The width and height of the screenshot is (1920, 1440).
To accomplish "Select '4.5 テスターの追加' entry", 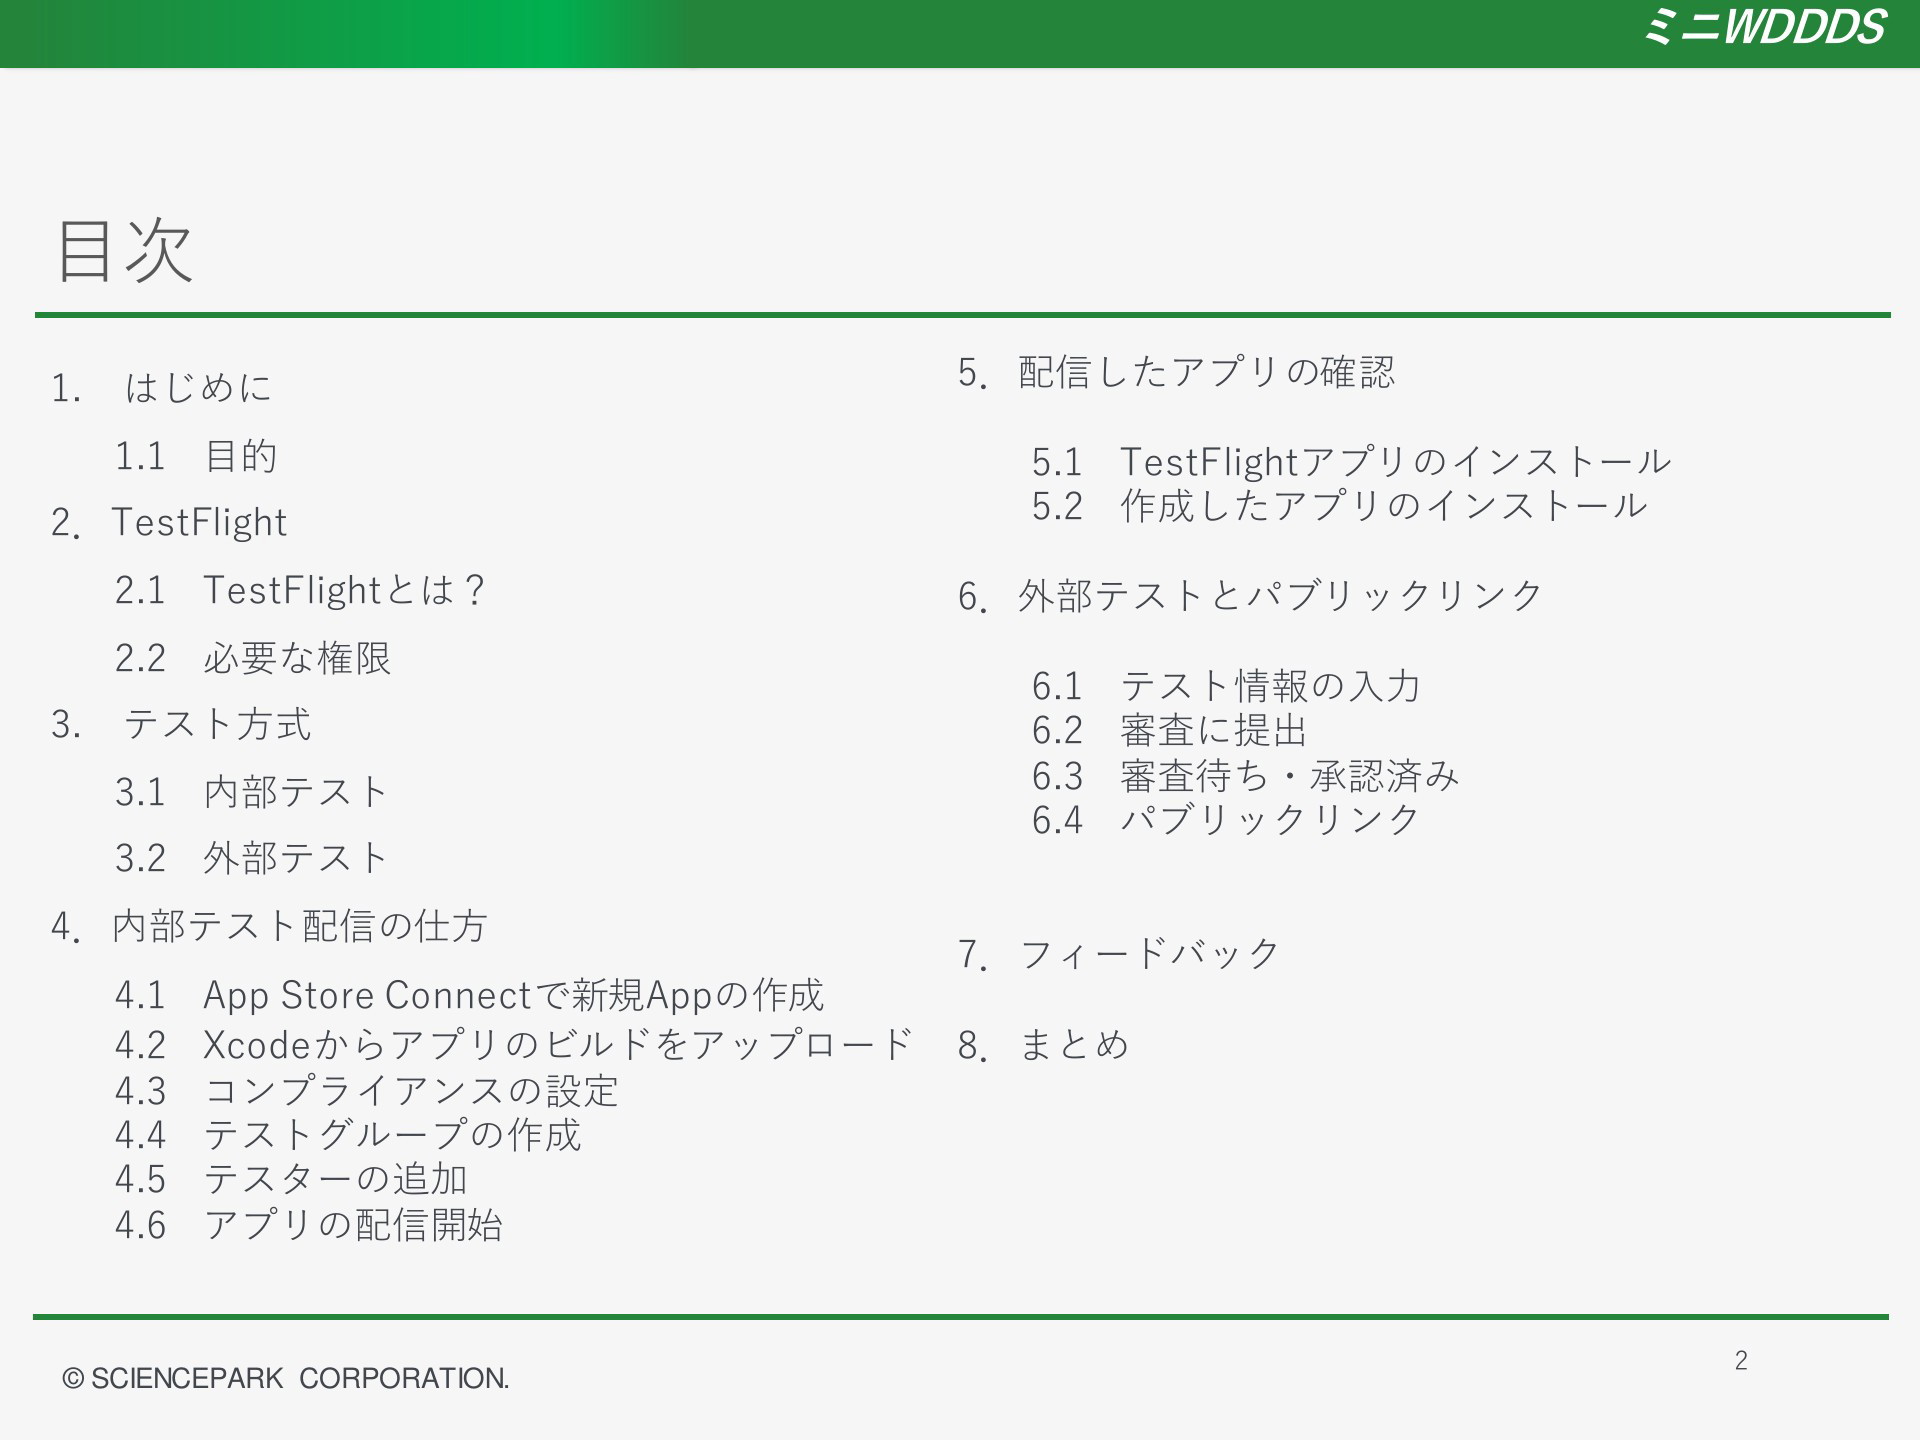I will 291,1179.
